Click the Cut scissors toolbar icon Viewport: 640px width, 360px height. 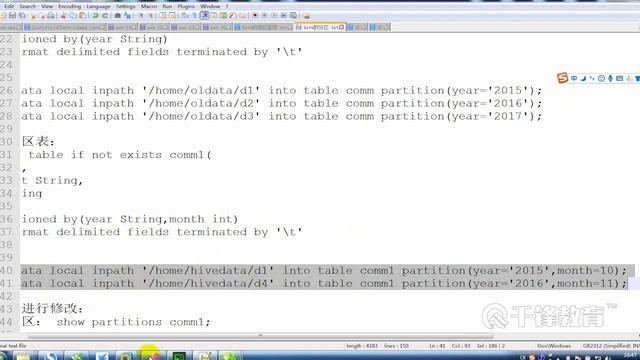pos(63,16)
